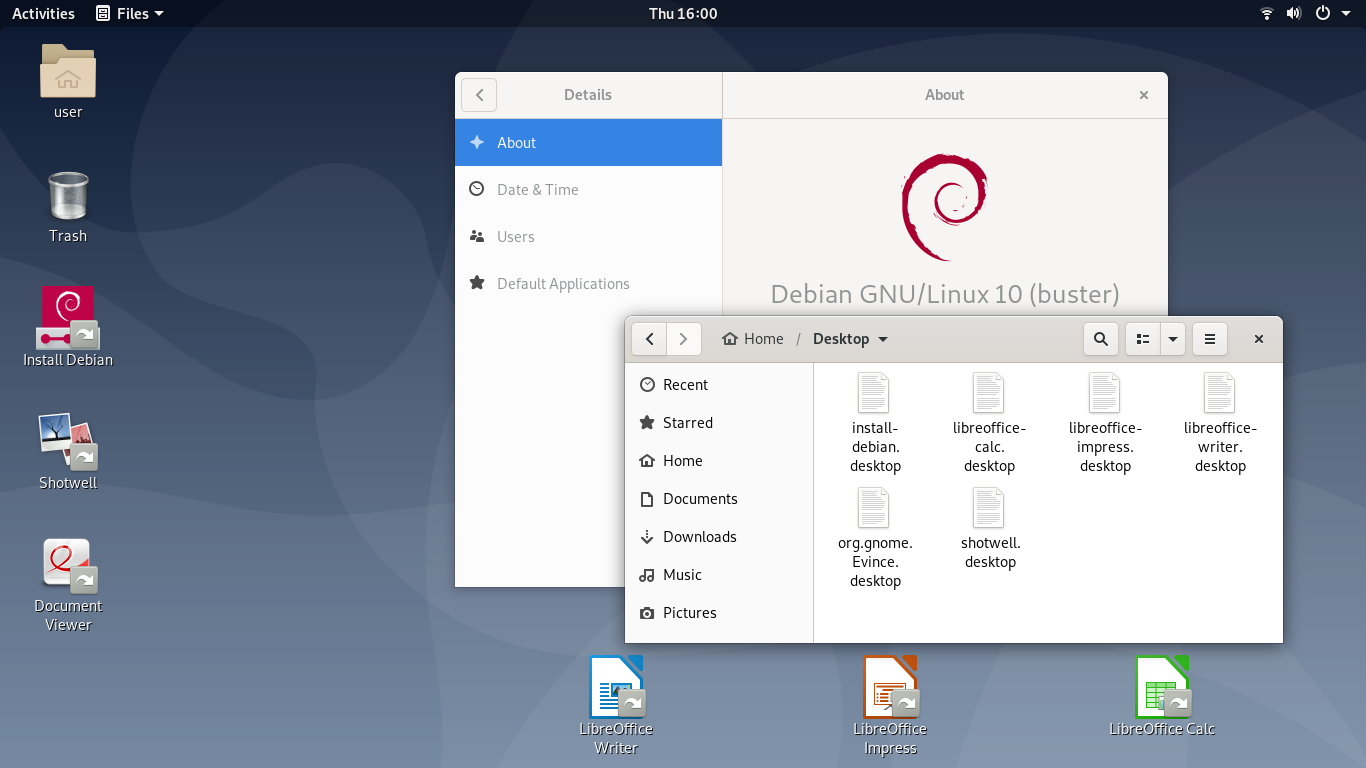Click the forward navigation arrow in Files

(x=683, y=339)
